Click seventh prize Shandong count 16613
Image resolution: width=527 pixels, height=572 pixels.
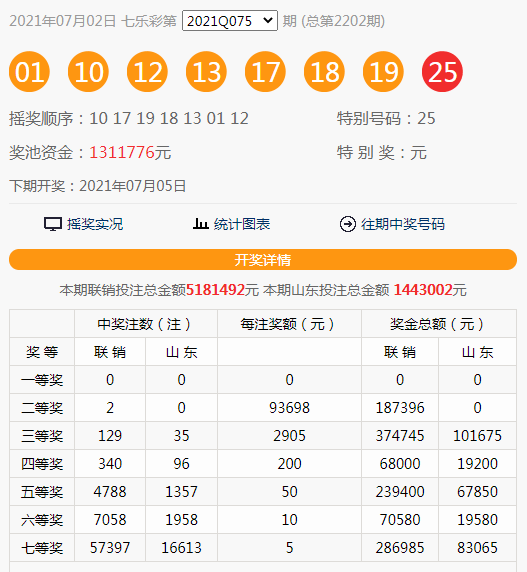(182, 548)
